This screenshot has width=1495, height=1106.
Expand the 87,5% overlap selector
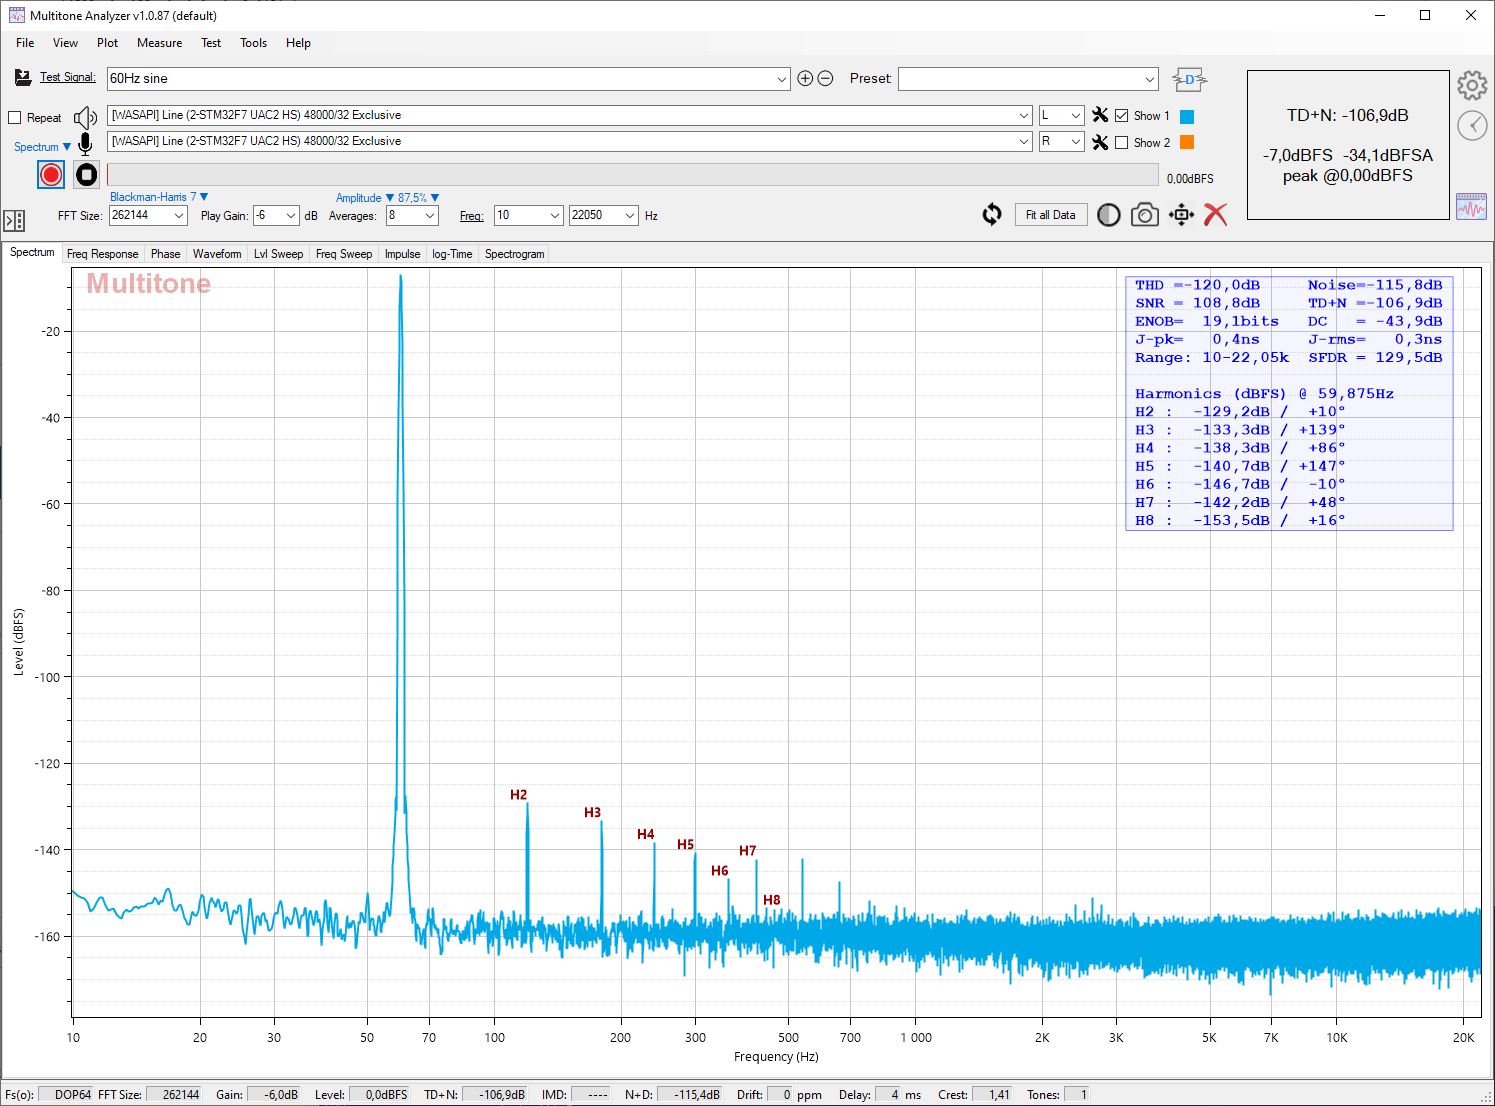point(419,198)
